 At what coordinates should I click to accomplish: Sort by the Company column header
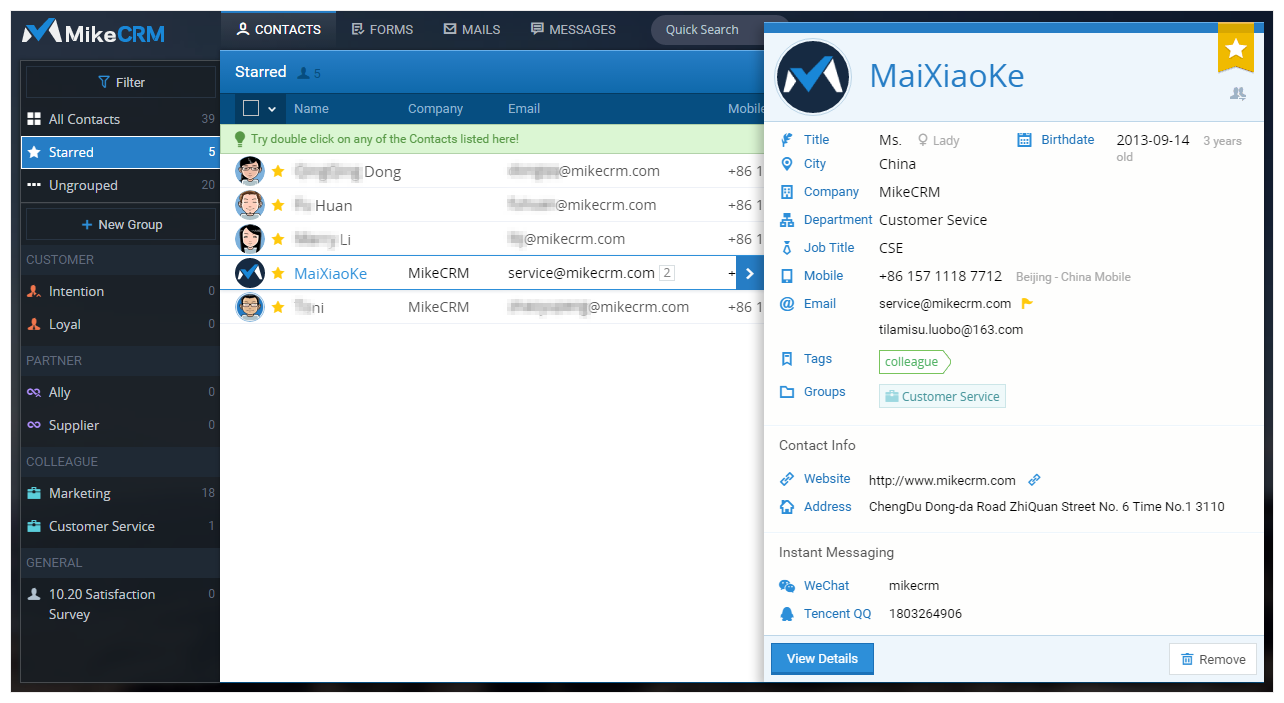coord(435,109)
